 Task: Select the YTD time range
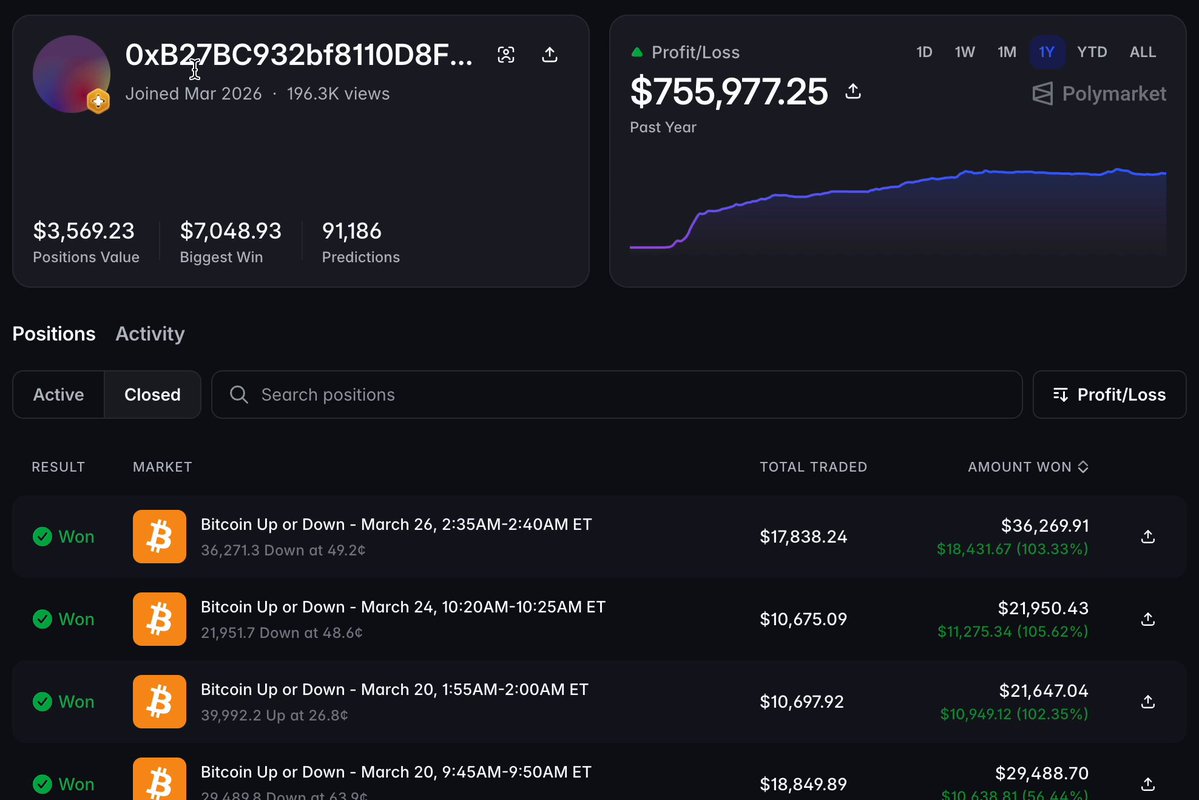1092,52
